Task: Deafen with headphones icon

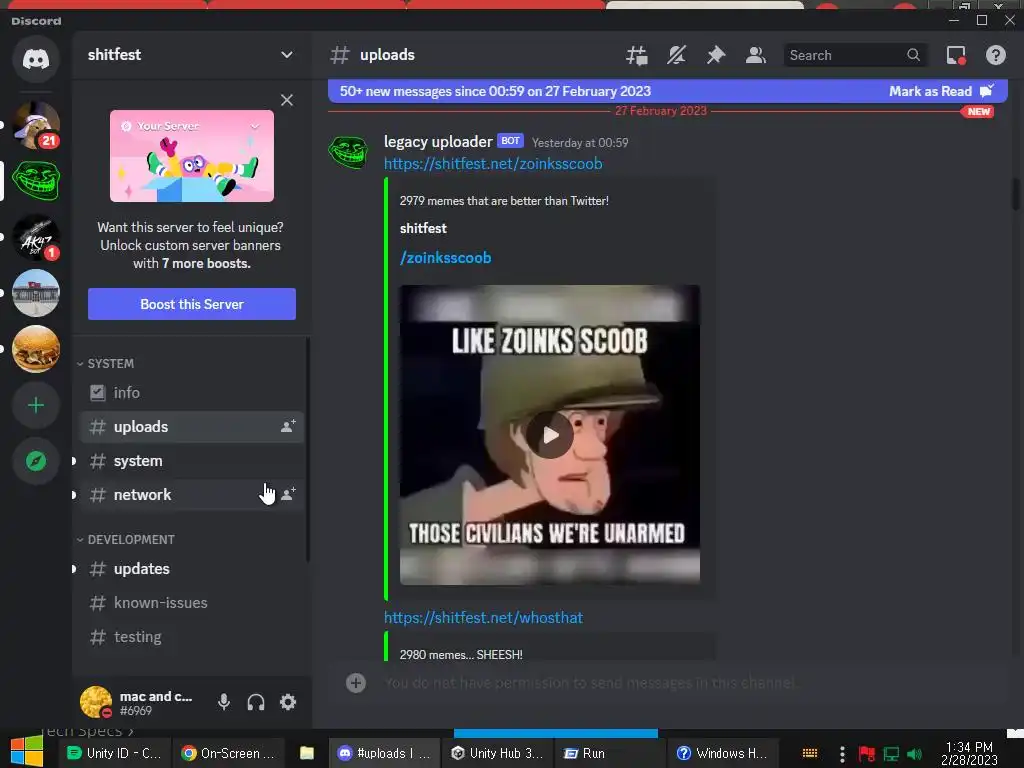Action: [x=255, y=702]
